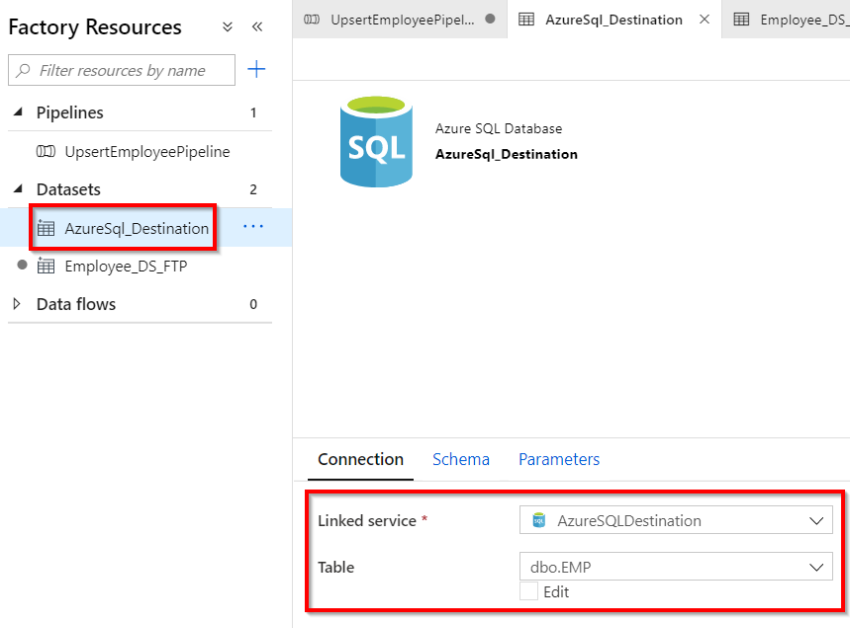Click the dataset icon beside Employee_DS_FTP
Viewport: 850px width, 628px height.
(x=47, y=266)
